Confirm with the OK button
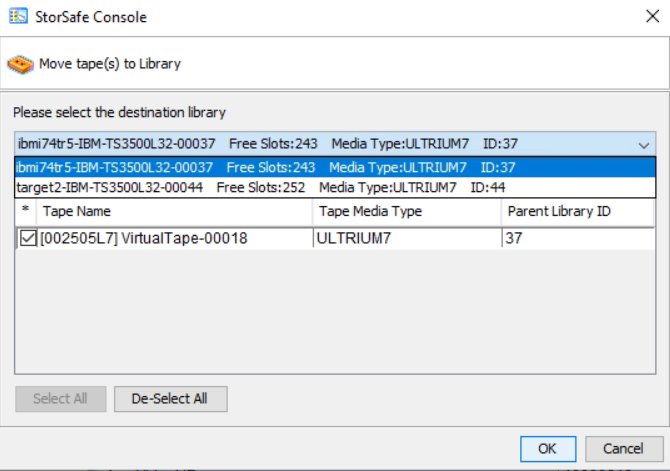Viewport: 670px width, 471px height. point(548,448)
